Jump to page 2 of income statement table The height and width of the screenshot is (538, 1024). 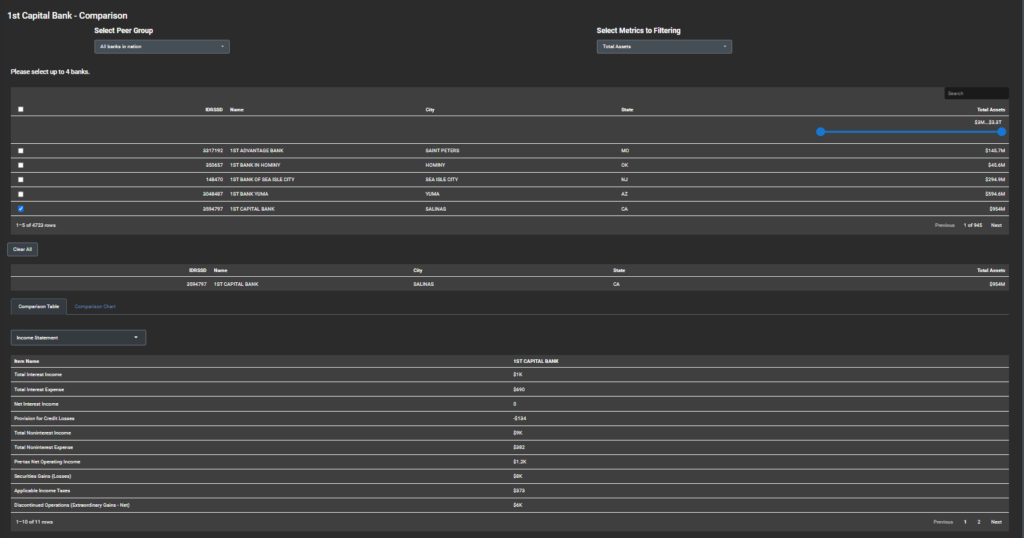pyautogui.click(x=978, y=522)
